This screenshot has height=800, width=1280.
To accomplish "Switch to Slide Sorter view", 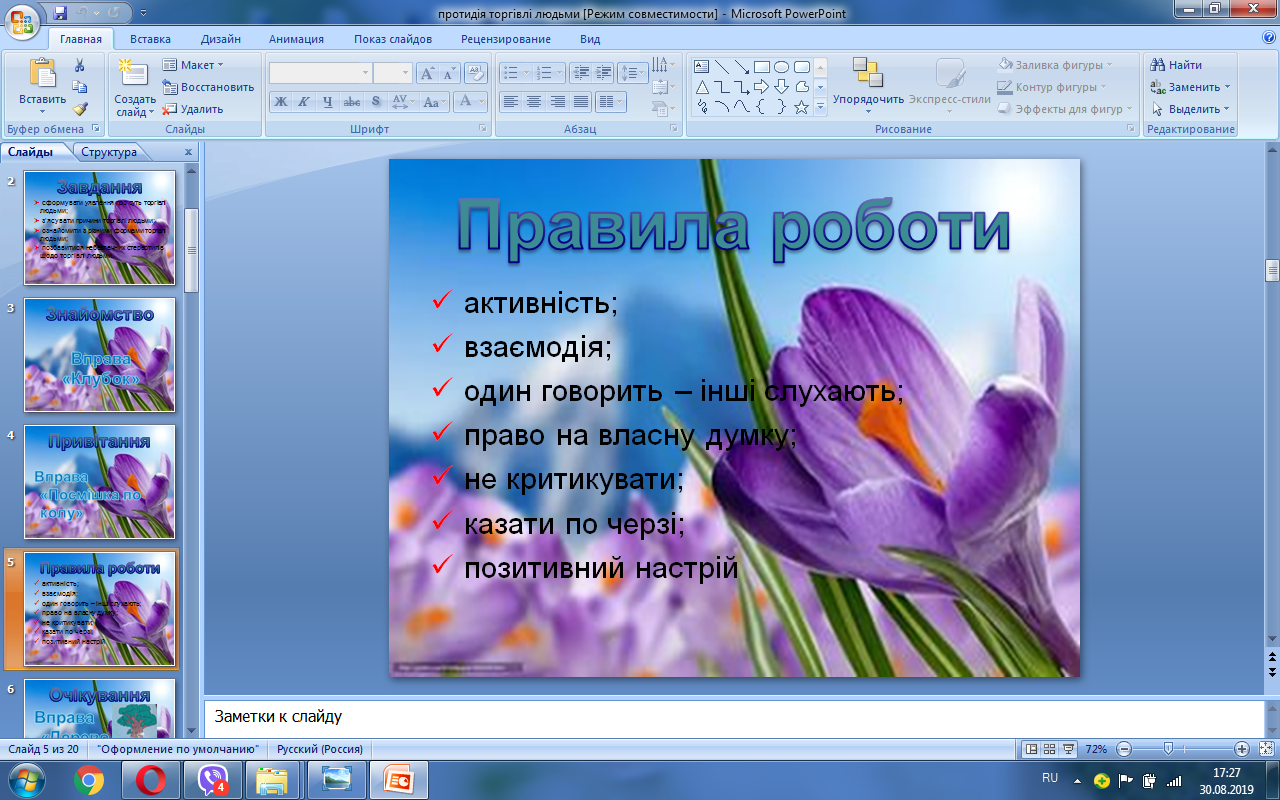I will tap(1049, 749).
